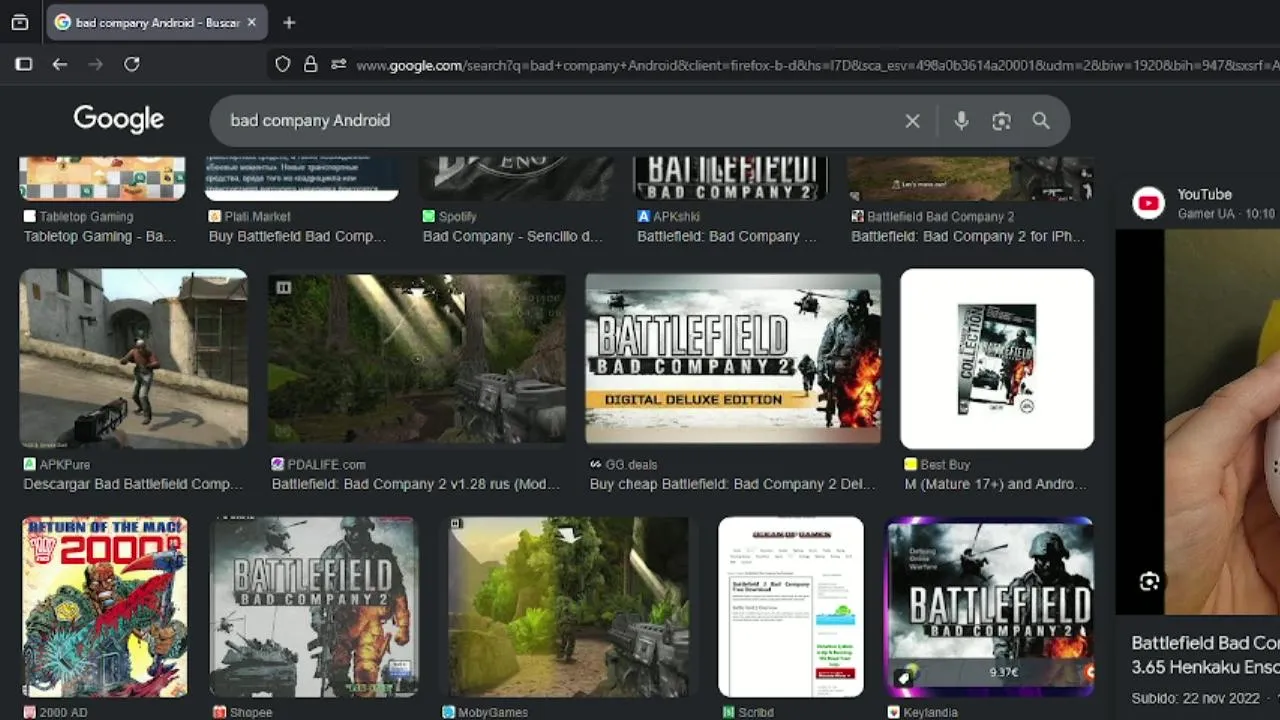Screen dimensions: 1280x720
Task: Open 'Bad Company - Sencillo d...' Spotify link
Action: pyautogui.click(x=512, y=236)
